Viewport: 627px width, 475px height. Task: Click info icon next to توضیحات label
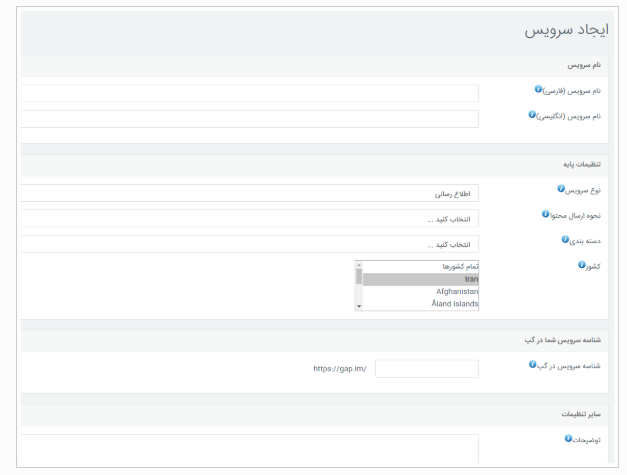568,438
